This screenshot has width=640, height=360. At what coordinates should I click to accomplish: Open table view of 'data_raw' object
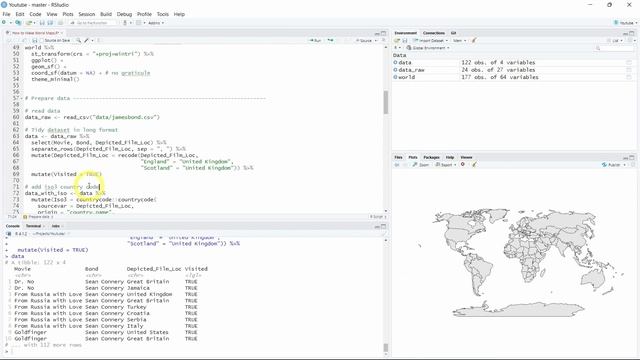click(x=629, y=70)
